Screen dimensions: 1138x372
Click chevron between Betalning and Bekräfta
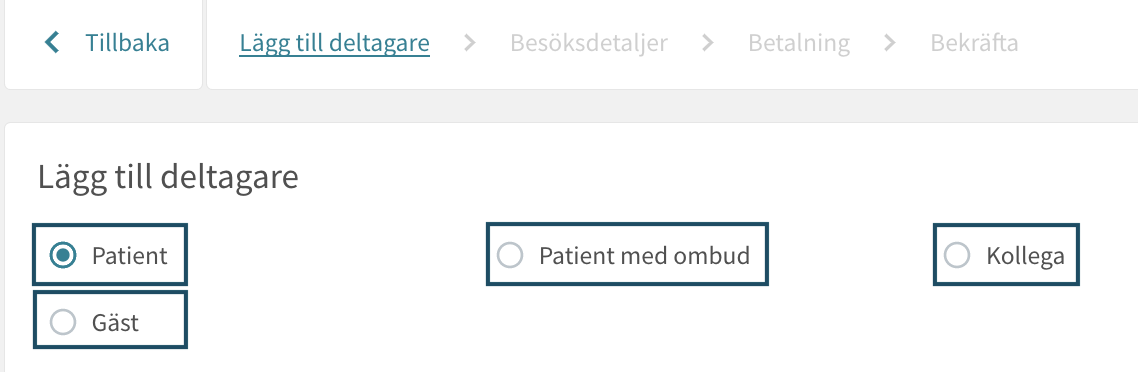[890, 44]
